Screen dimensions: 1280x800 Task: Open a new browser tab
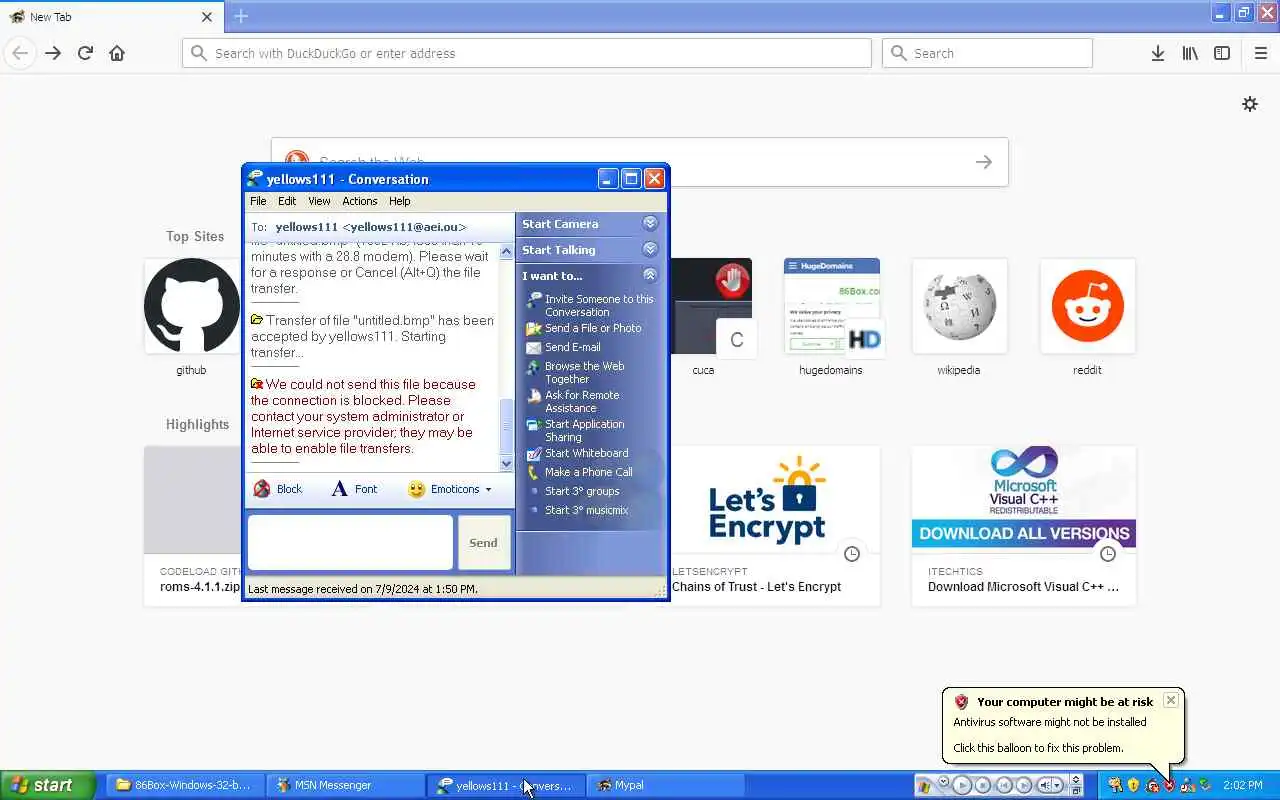coord(241,16)
